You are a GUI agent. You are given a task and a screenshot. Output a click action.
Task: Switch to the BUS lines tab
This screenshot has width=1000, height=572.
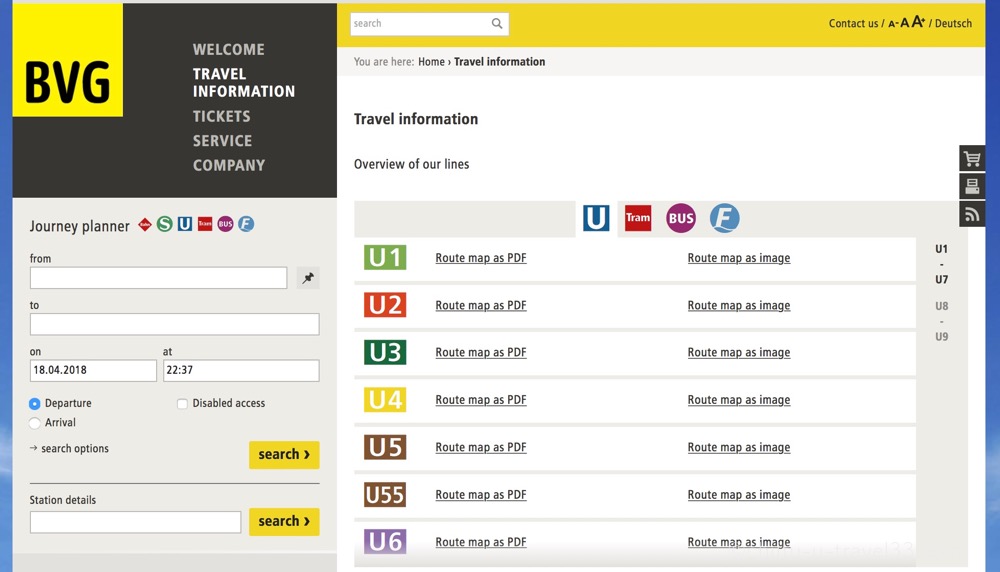coord(680,218)
